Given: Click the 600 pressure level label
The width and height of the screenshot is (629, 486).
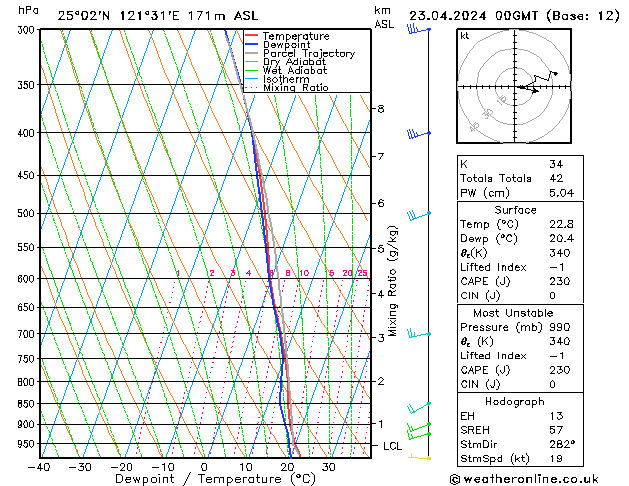Looking at the screenshot, I should 28,279.
